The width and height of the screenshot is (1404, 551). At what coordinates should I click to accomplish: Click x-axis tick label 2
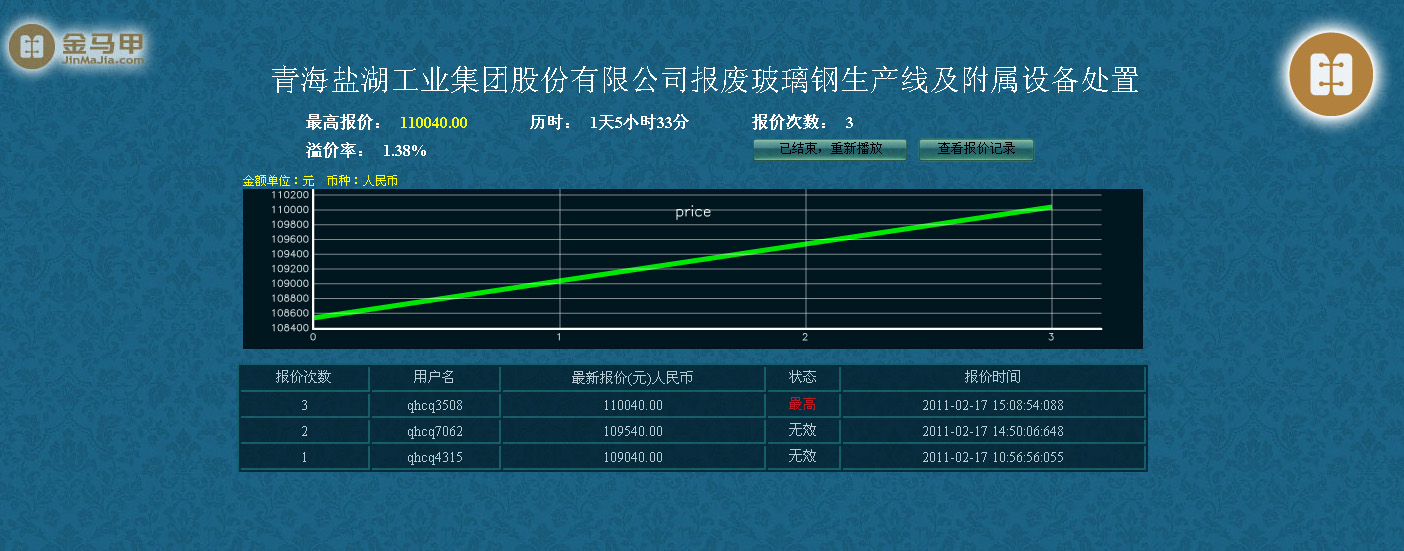(805, 338)
